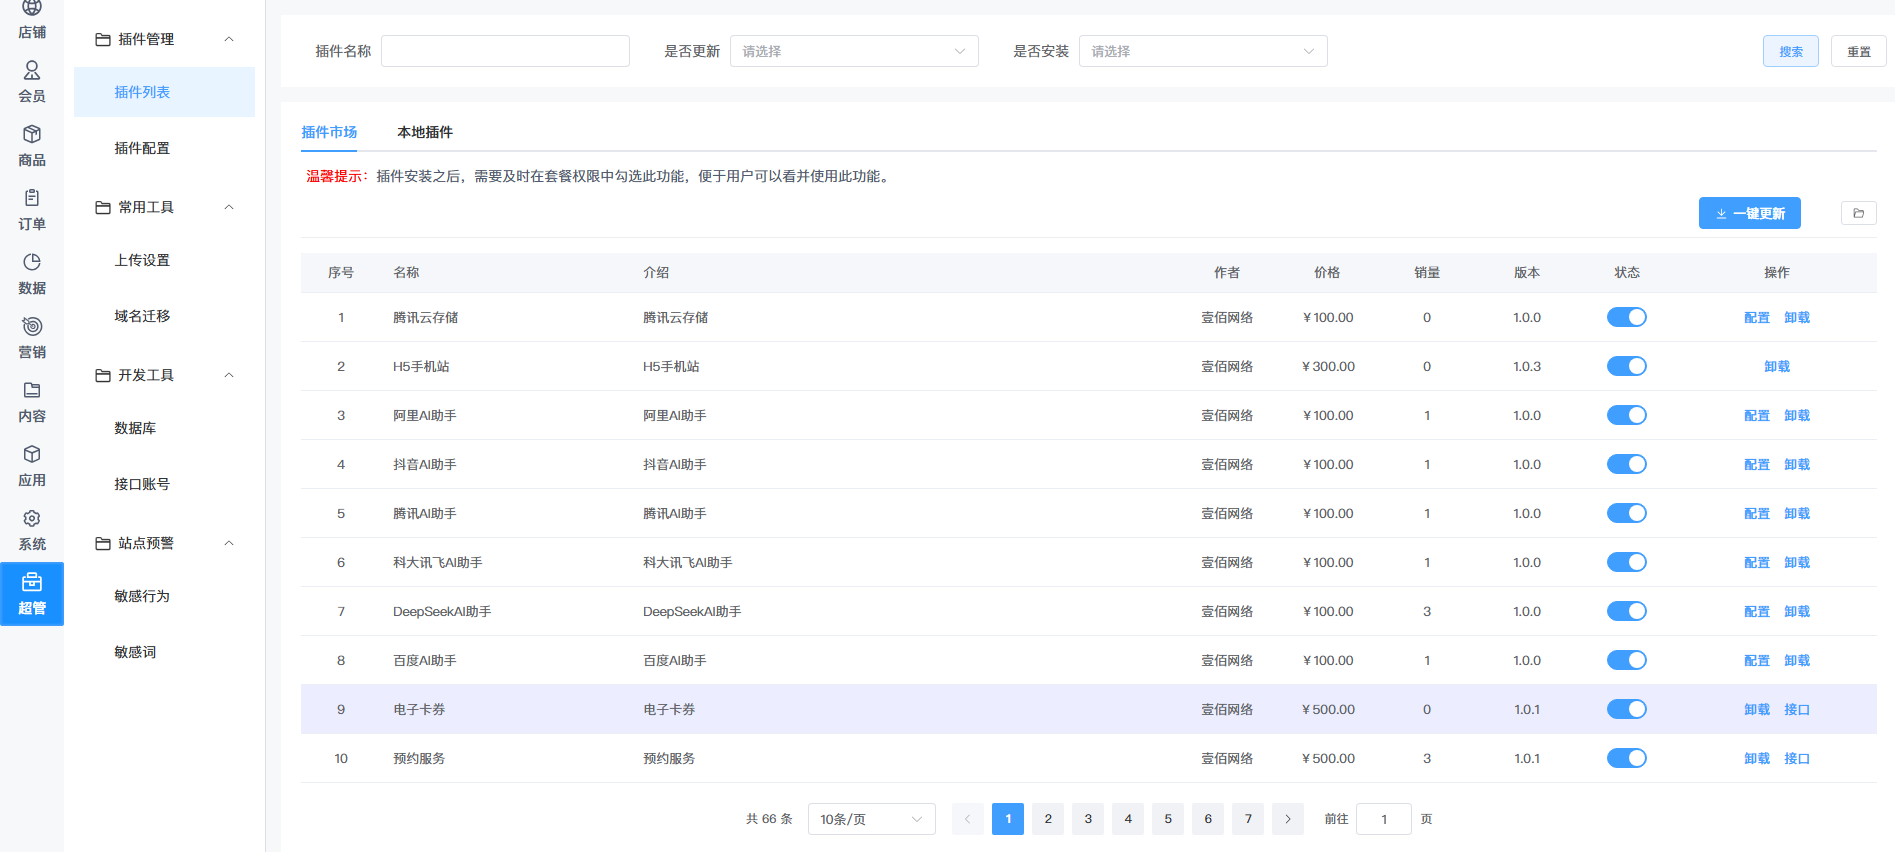Open the 应用 apps section icon
The image size is (1895, 852).
[x=32, y=454]
